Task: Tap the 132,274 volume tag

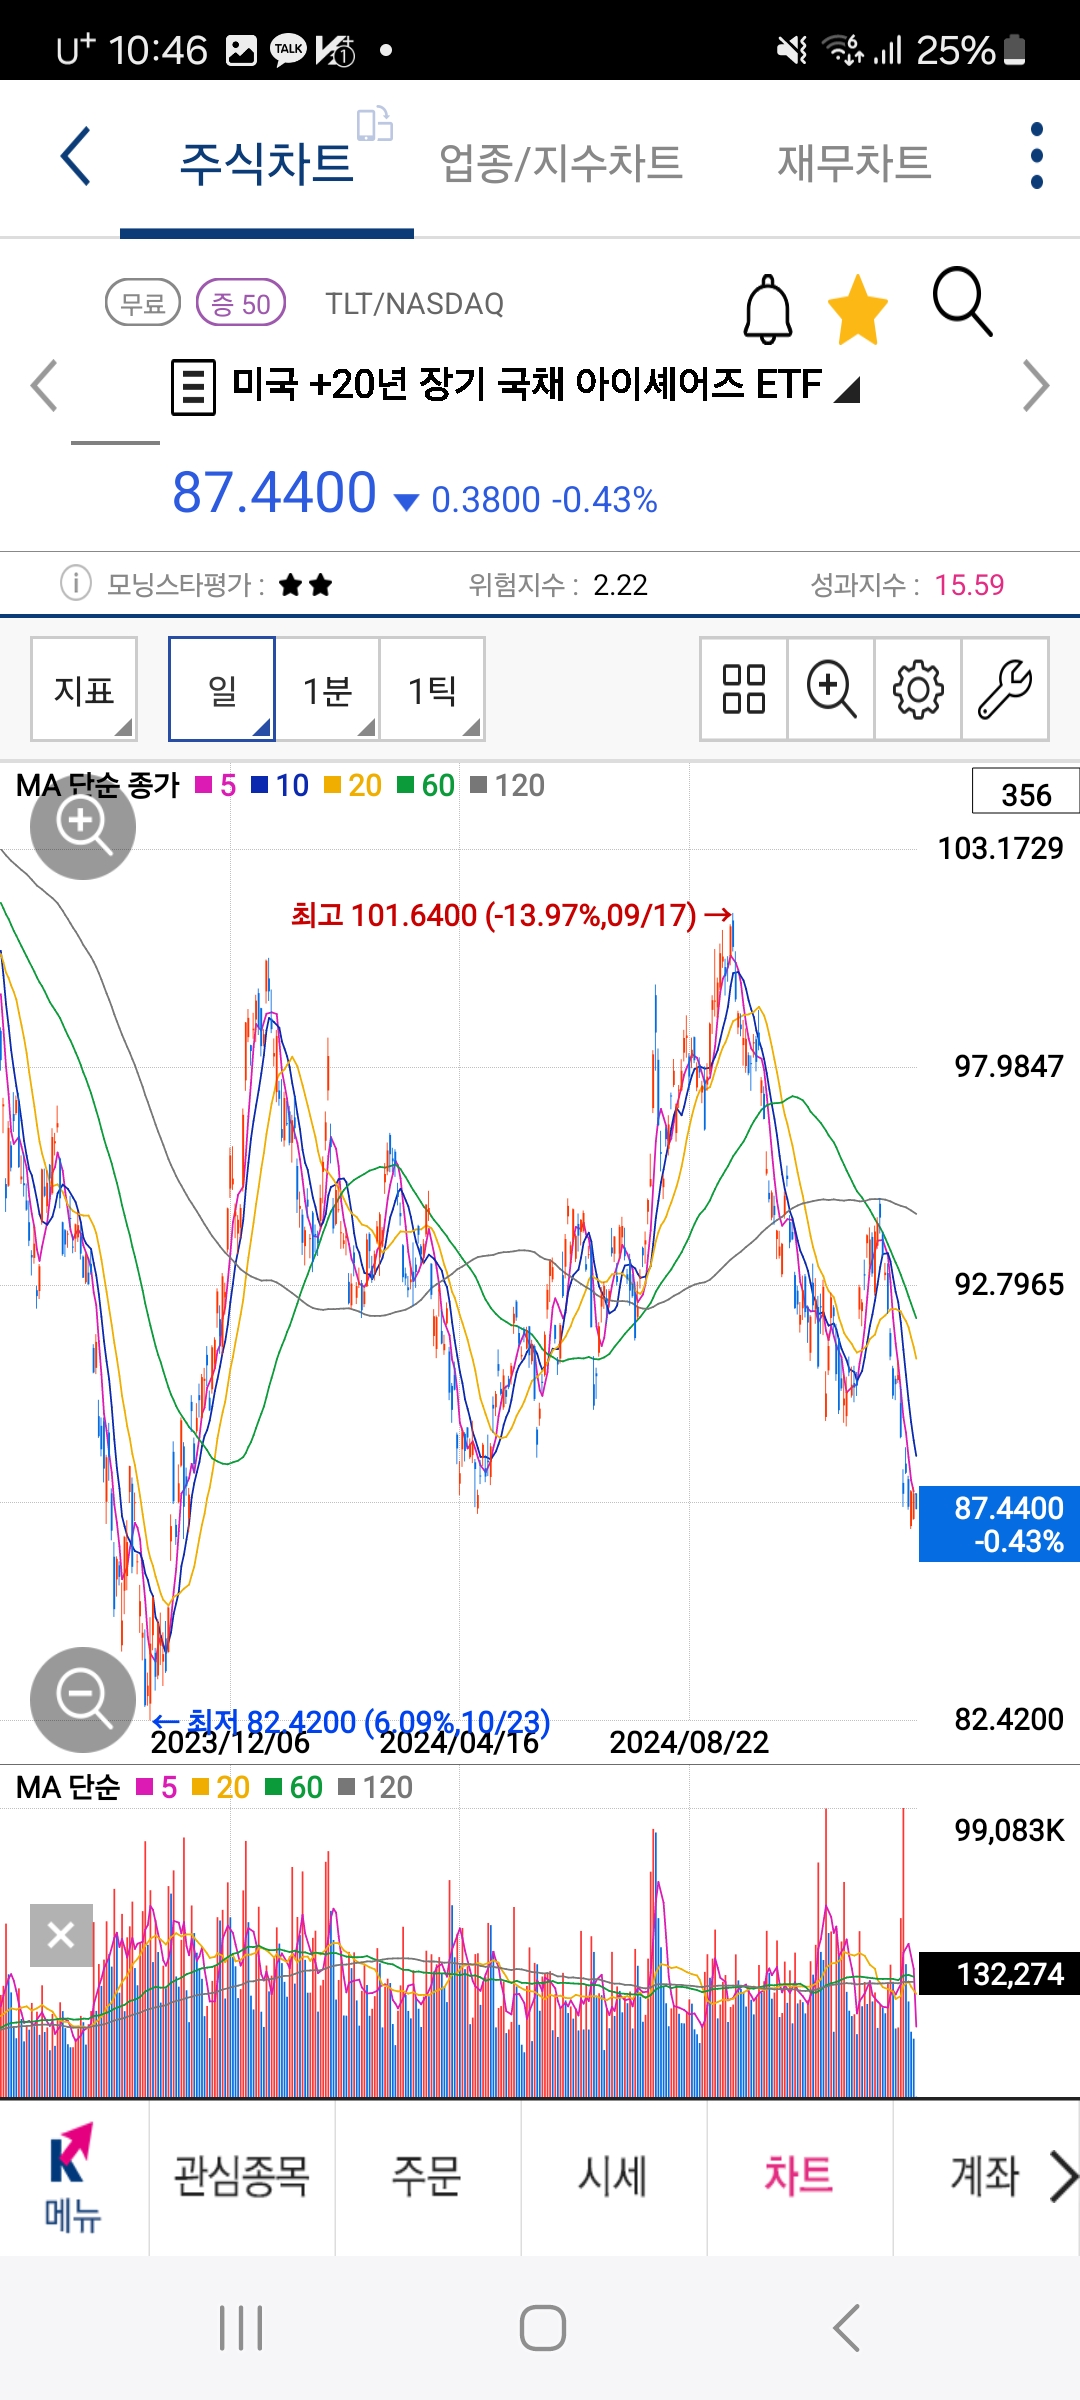Action: [x=999, y=1974]
